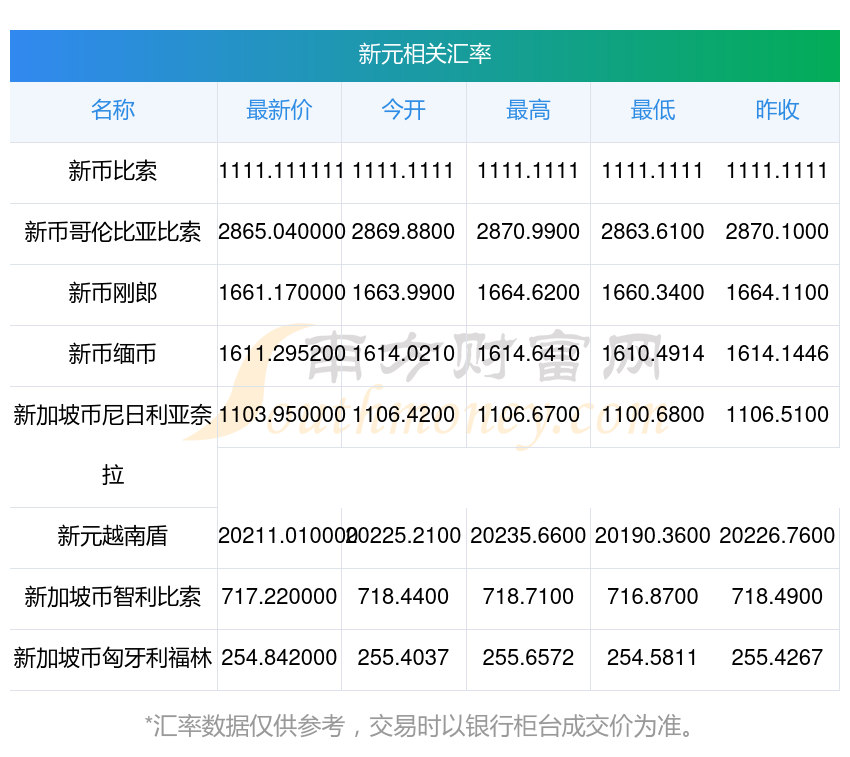The width and height of the screenshot is (850, 757).
Task: Click the 新元相关汇率 table title banner
Action: pos(424,54)
